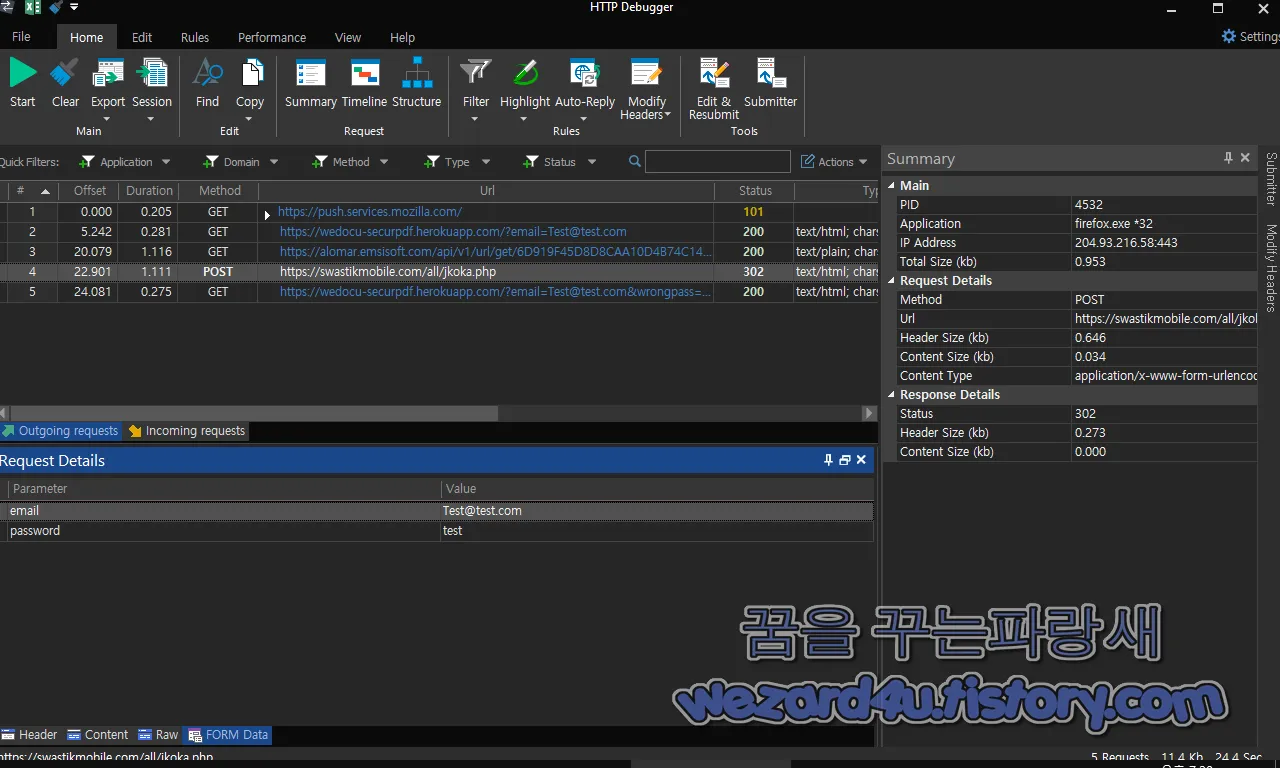Select the email parameter row

point(437,511)
